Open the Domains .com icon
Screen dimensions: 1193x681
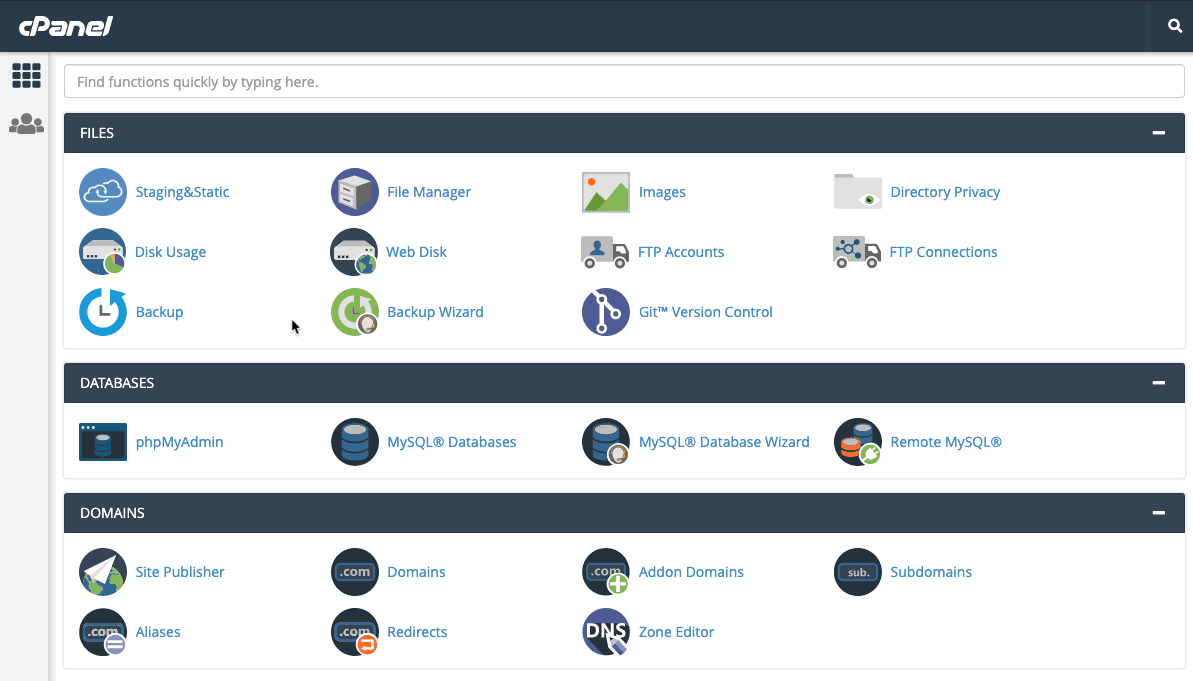[355, 572]
